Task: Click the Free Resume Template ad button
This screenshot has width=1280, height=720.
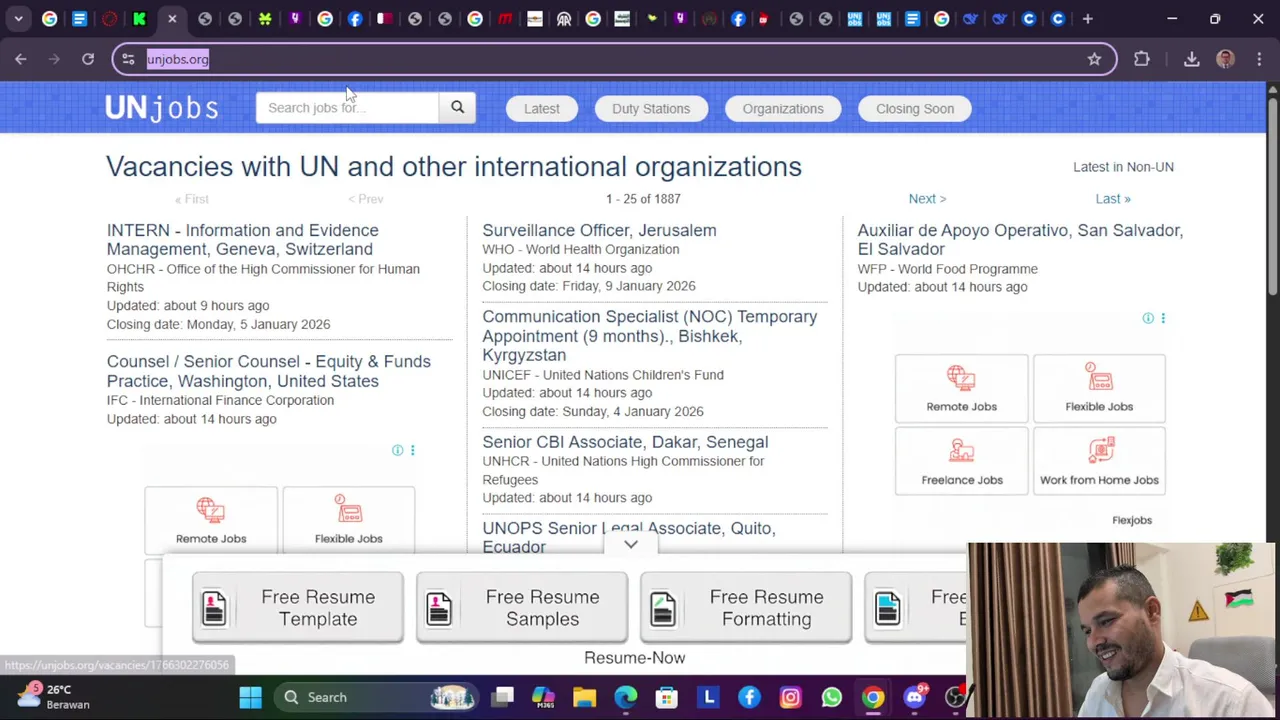Action: point(297,608)
